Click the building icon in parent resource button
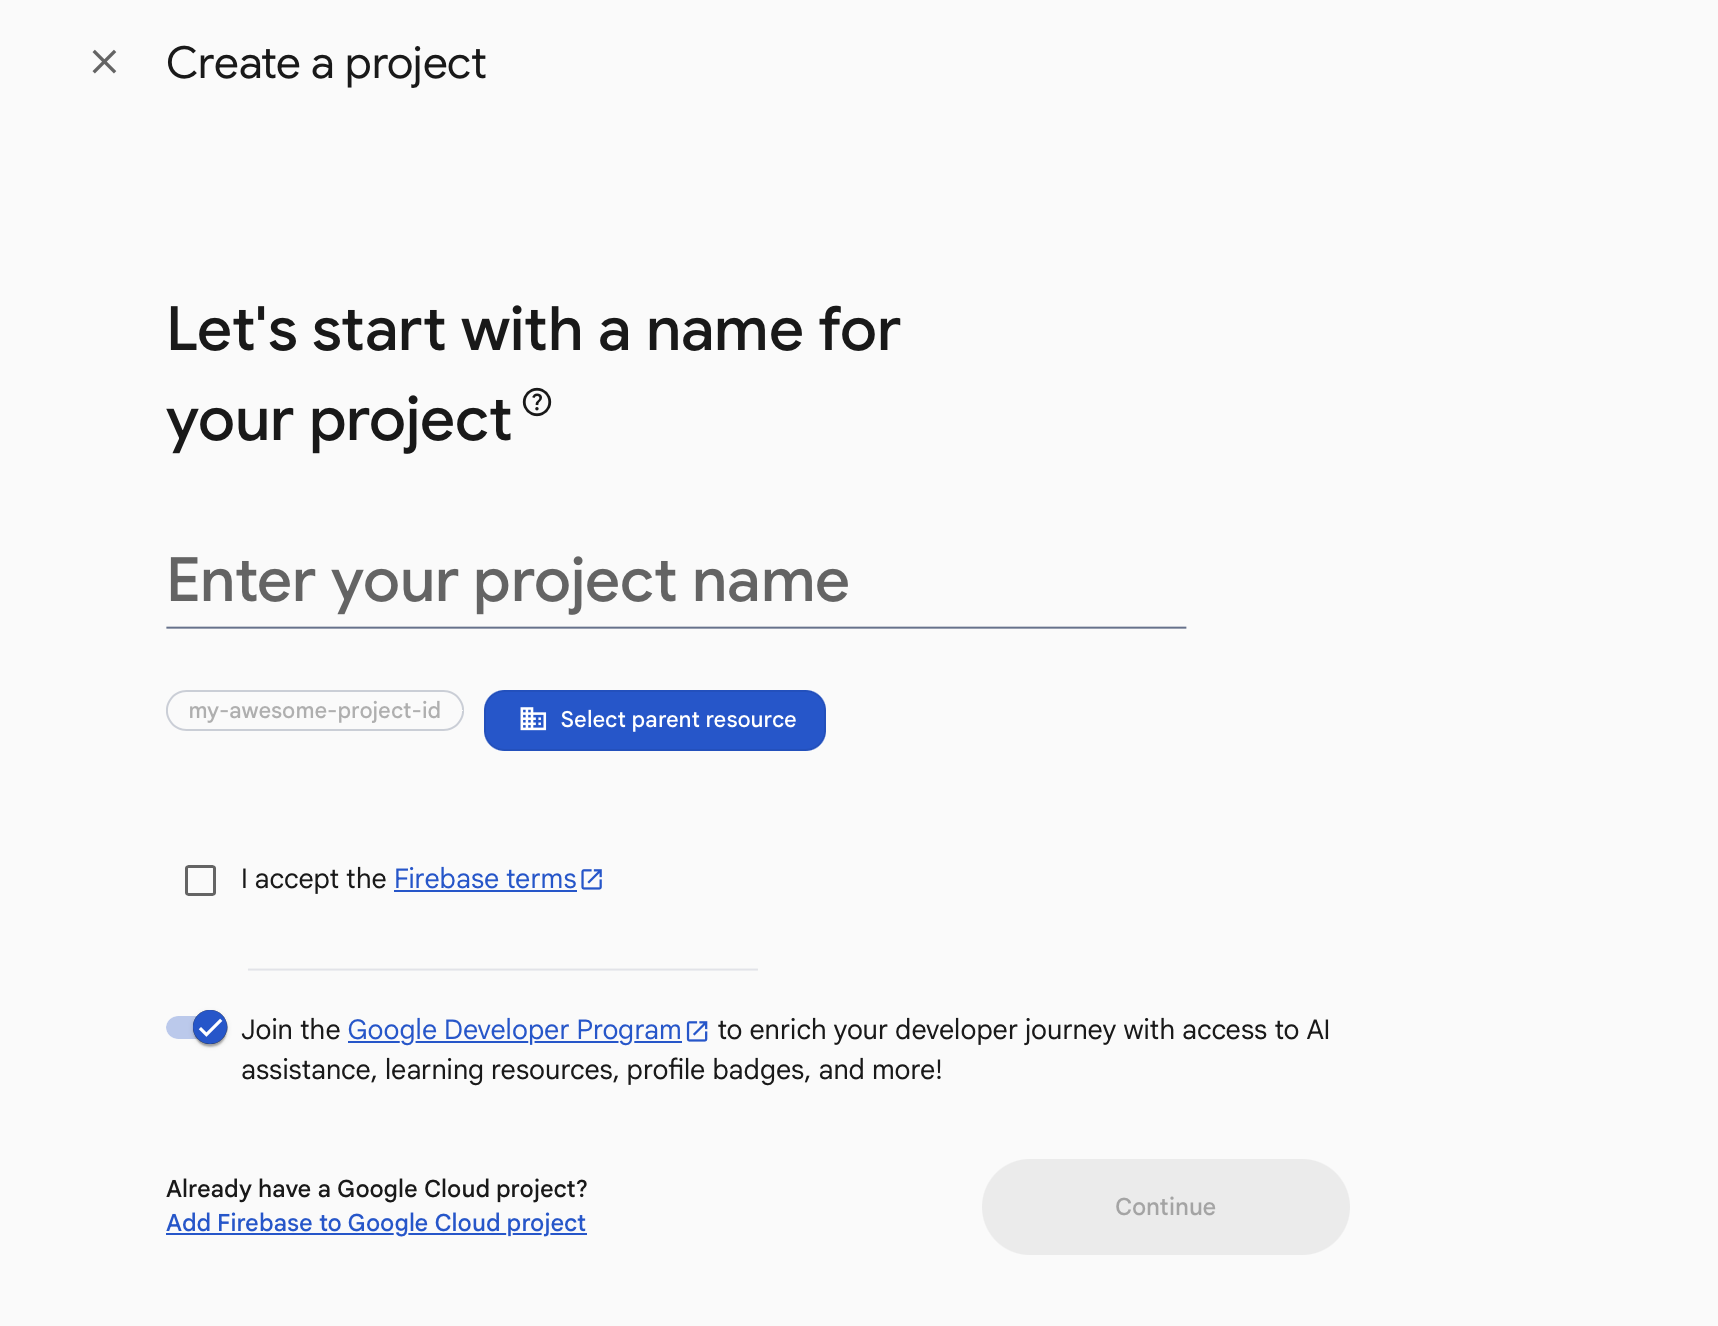The image size is (1718, 1326). point(533,719)
